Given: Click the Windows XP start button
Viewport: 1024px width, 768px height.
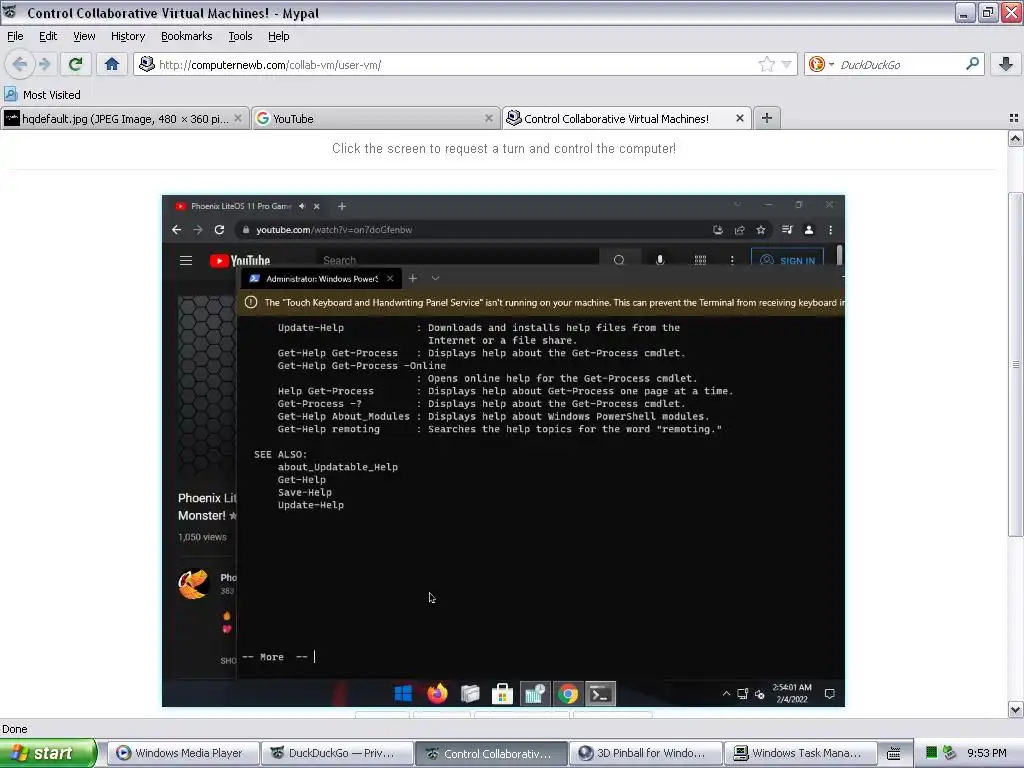Looking at the screenshot, I should (47, 753).
